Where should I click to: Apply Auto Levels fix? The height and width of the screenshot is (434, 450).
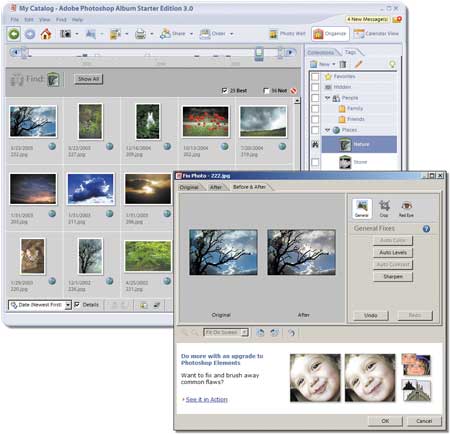click(x=393, y=253)
